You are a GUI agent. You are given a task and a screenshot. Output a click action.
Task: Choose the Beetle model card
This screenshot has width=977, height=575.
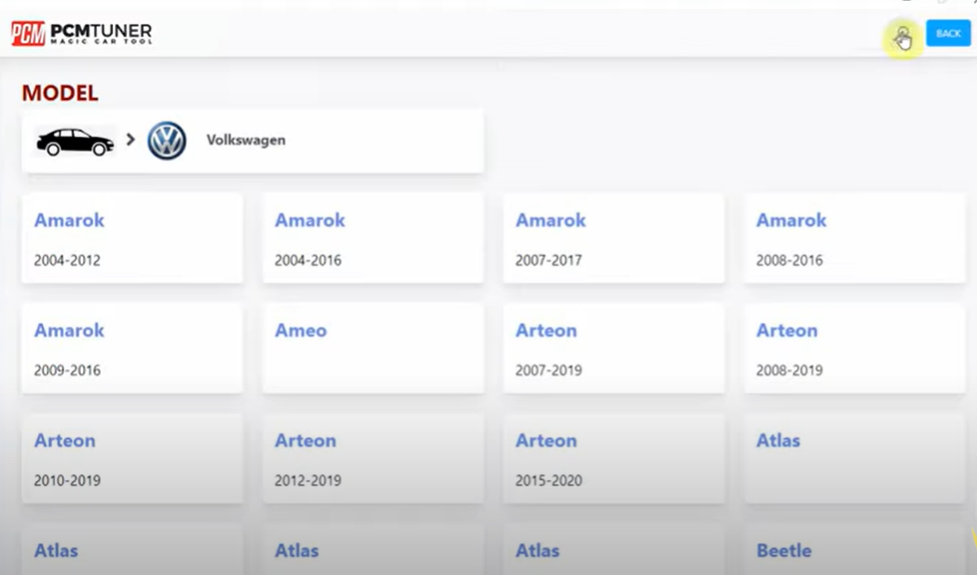tap(853, 552)
